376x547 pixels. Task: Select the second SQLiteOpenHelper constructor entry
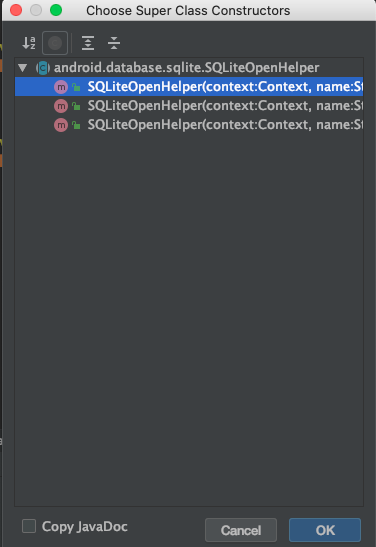pos(189,106)
